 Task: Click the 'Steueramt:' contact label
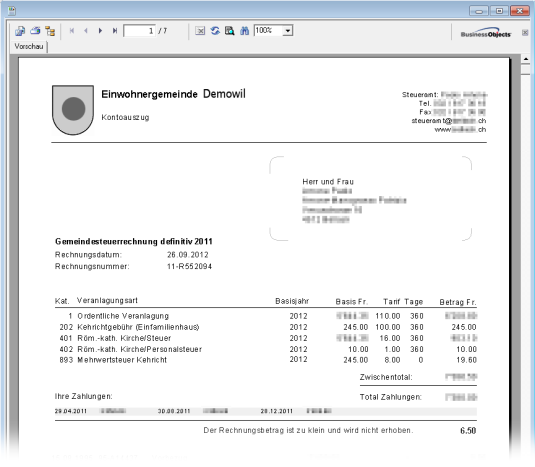point(420,95)
